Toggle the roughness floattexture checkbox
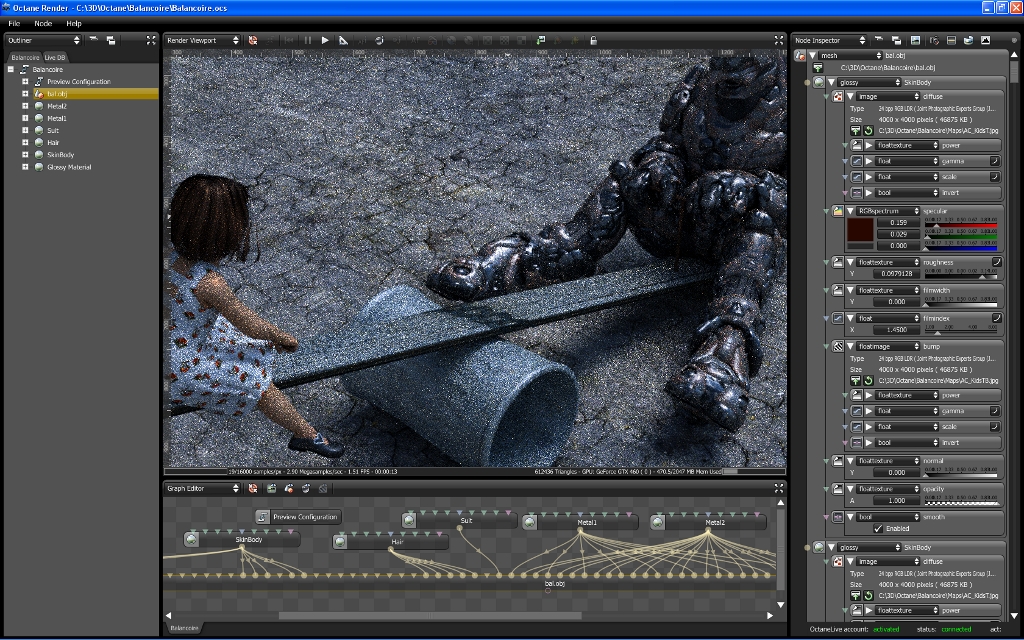Screen dimensions: 1024x640 point(996,262)
